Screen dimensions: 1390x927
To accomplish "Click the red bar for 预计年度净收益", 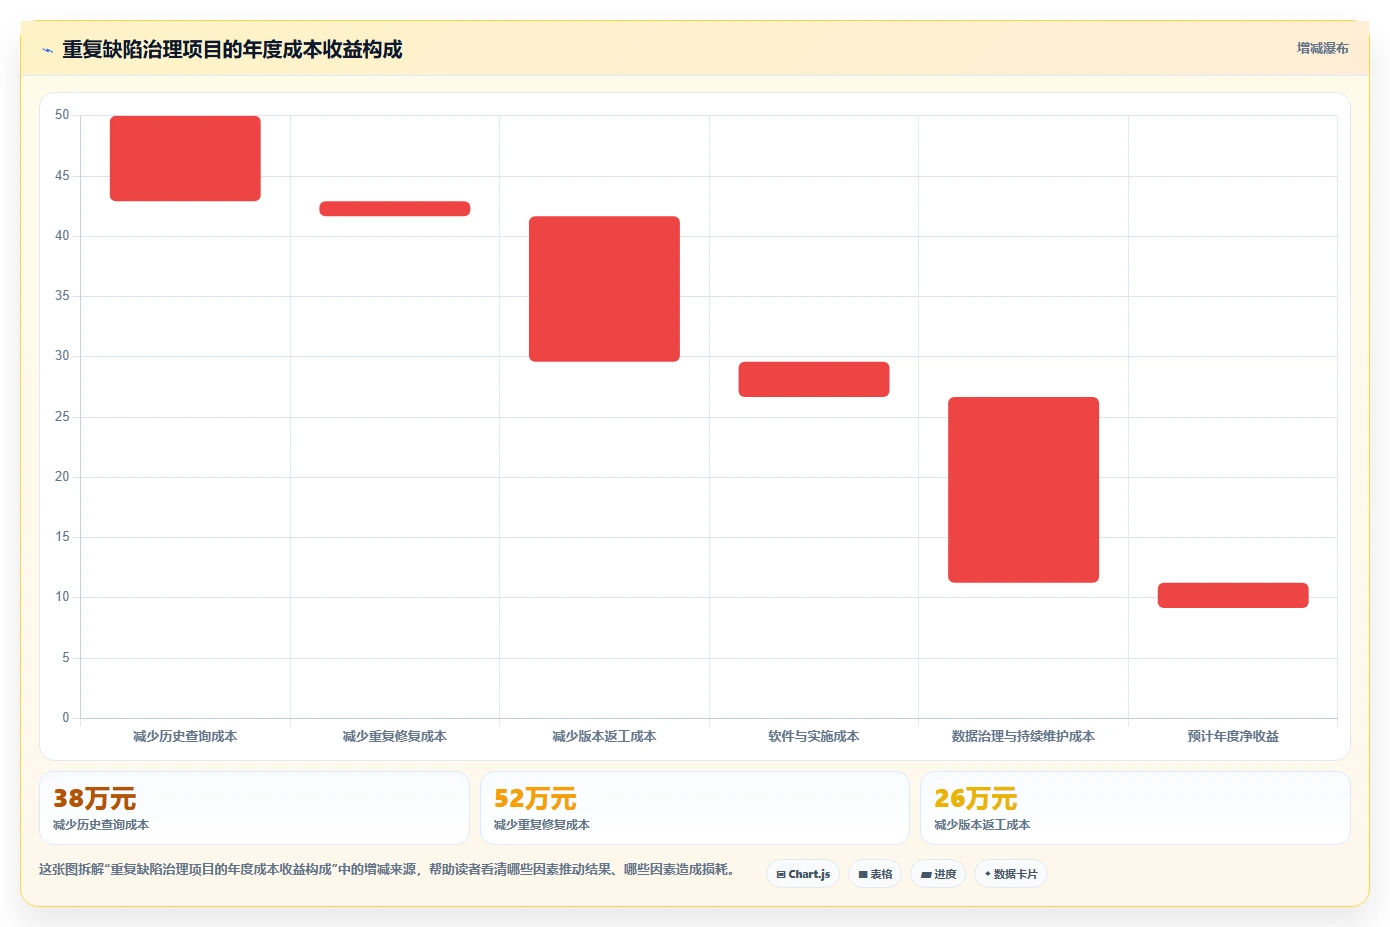I will 1233,595.
